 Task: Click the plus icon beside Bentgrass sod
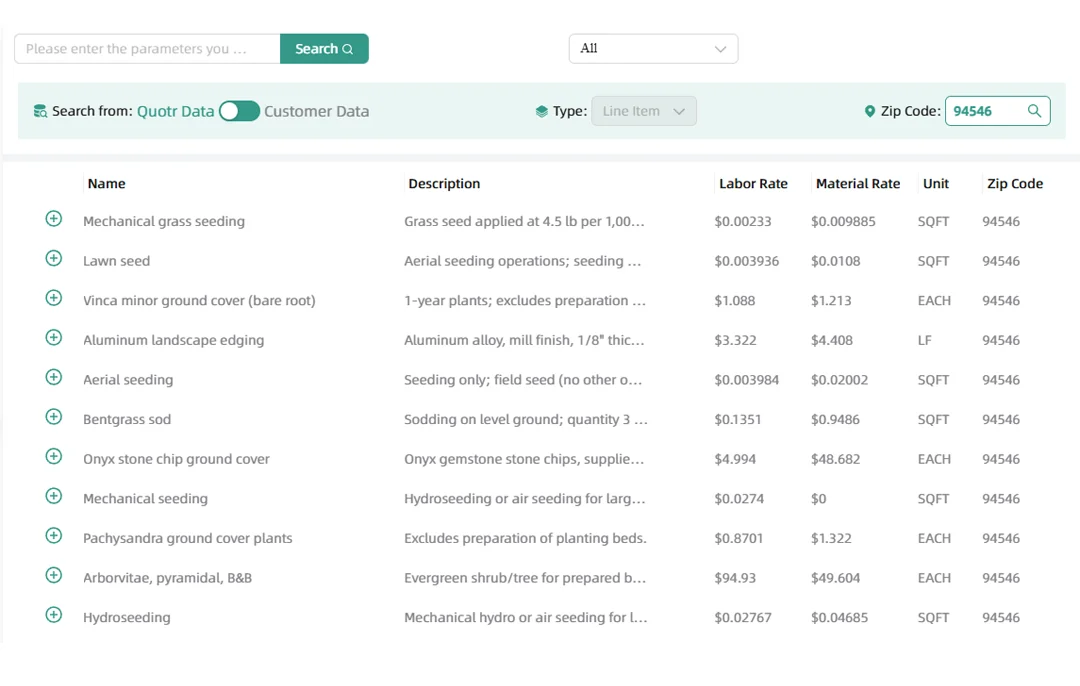pyautogui.click(x=53, y=416)
